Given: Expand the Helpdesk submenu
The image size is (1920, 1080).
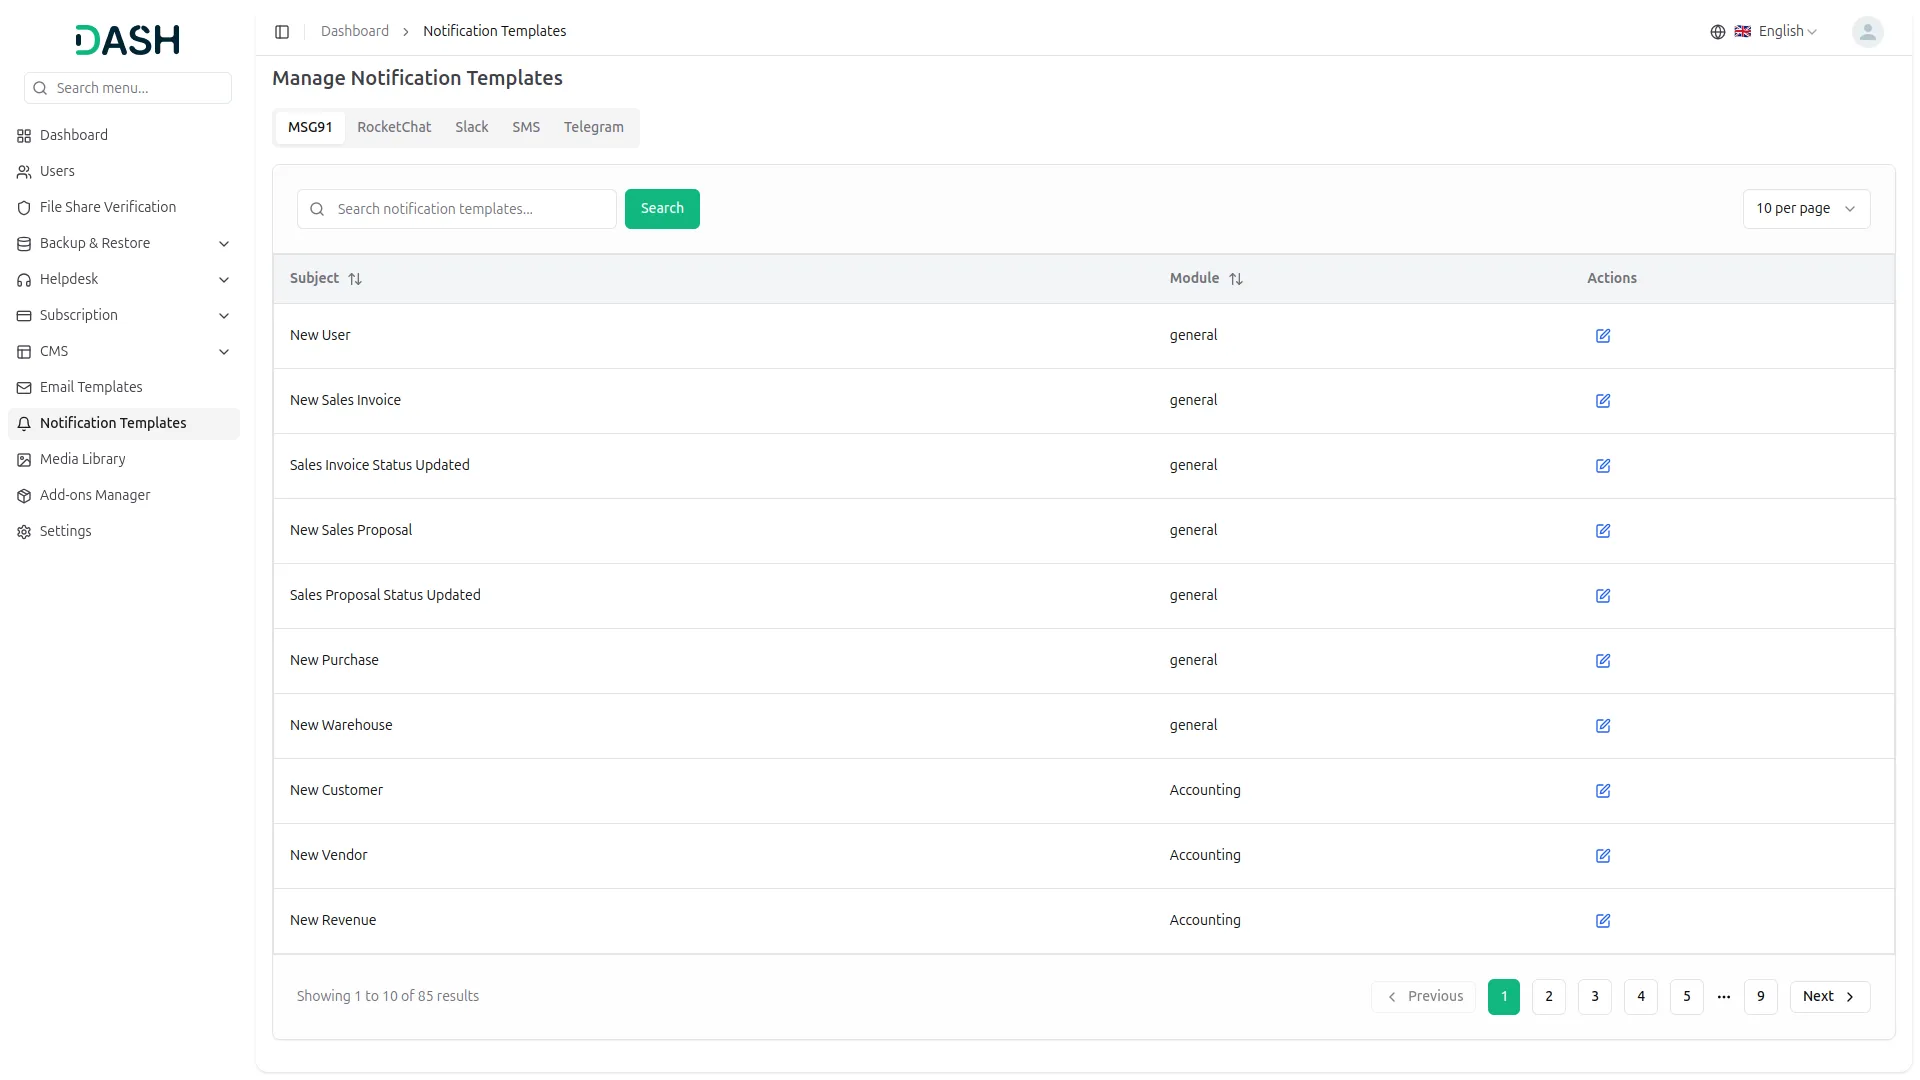Looking at the screenshot, I should [x=124, y=279].
